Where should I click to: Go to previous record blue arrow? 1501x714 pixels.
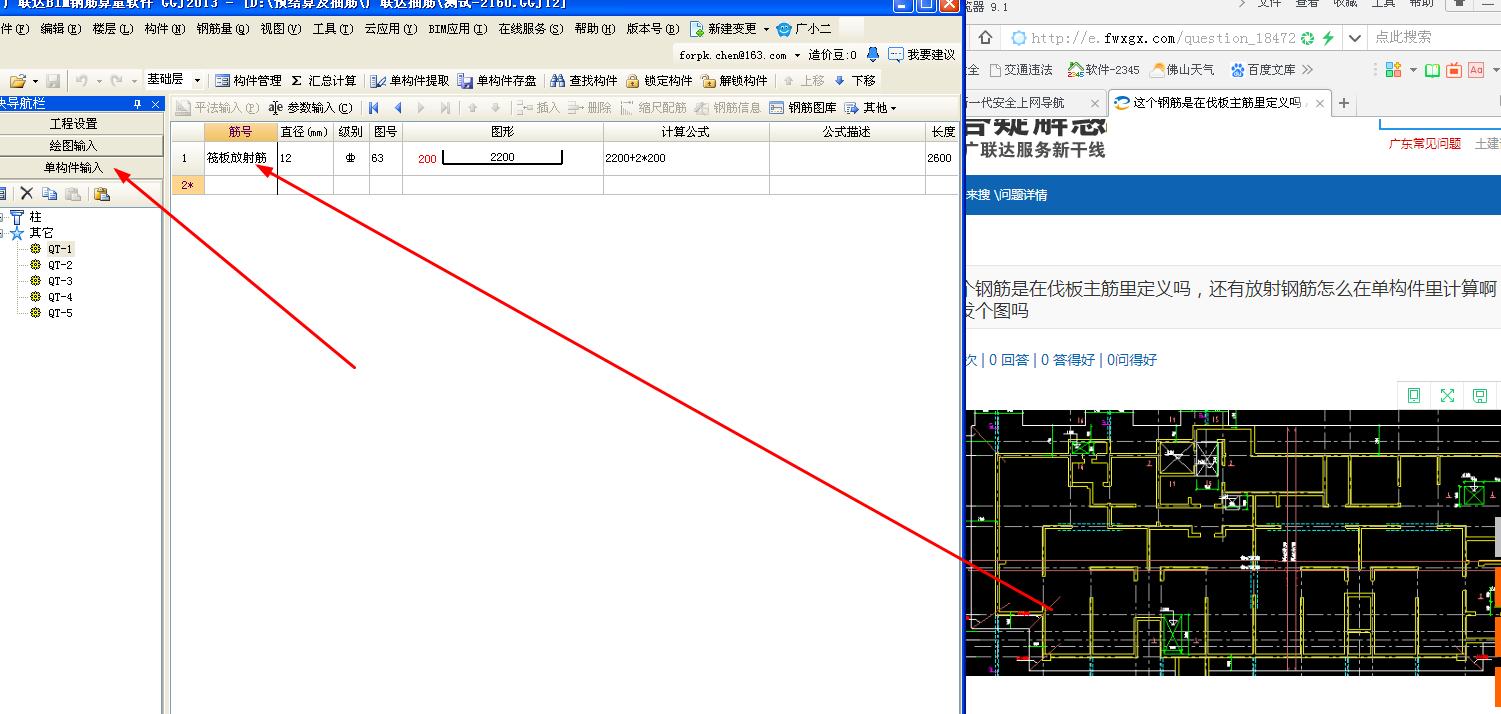tap(398, 108)
